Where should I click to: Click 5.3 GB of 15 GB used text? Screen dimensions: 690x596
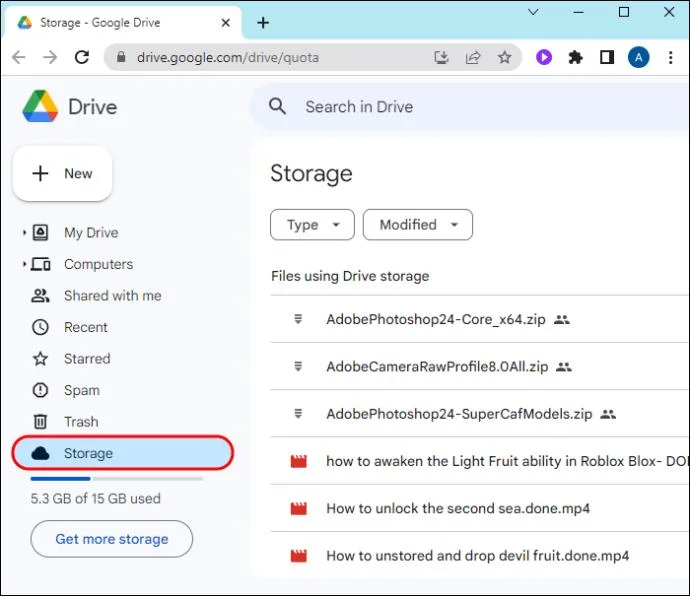(95, 499)
